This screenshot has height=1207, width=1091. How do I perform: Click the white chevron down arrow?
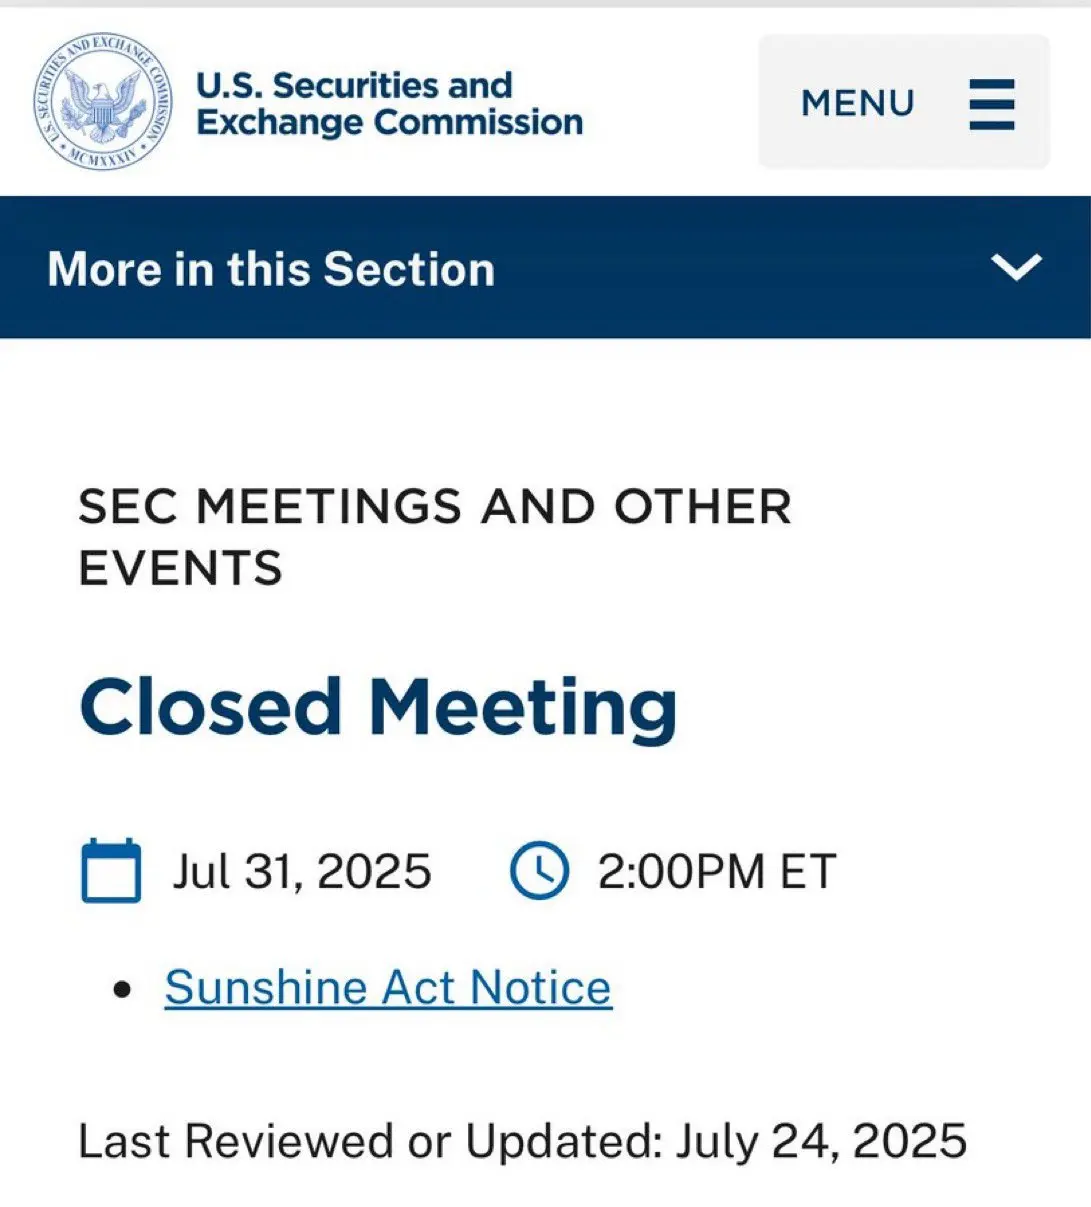tap(1016, 267)
